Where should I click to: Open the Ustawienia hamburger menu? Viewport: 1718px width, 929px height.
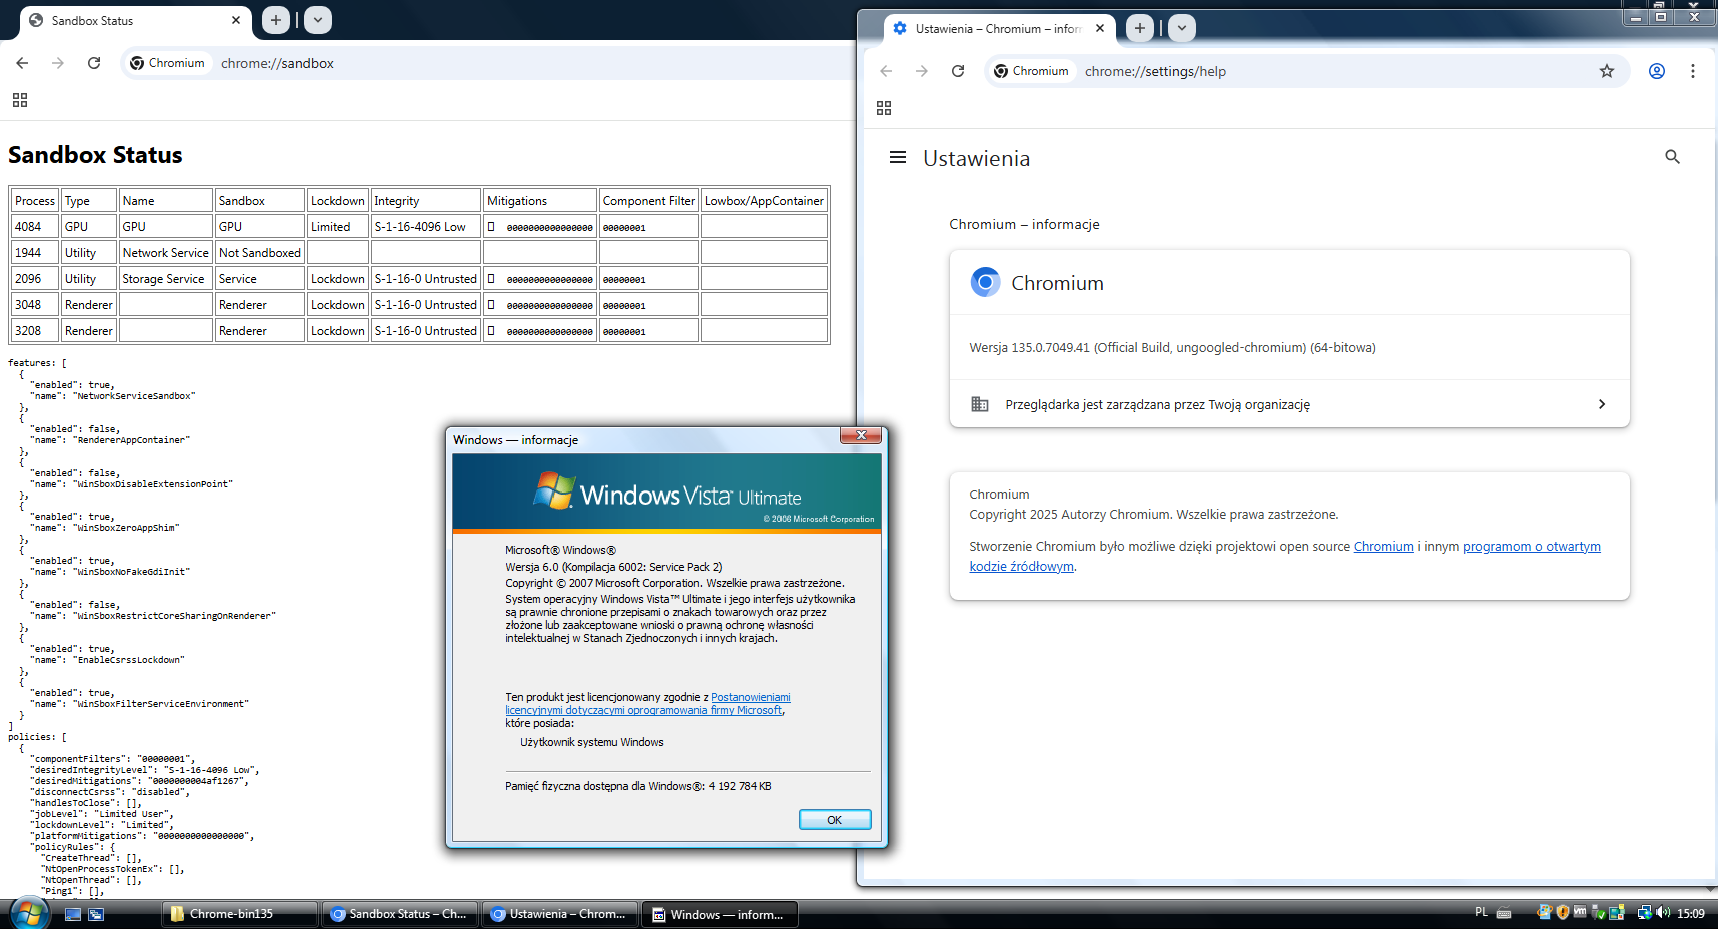pyautogui.click(x=898, y=157)
